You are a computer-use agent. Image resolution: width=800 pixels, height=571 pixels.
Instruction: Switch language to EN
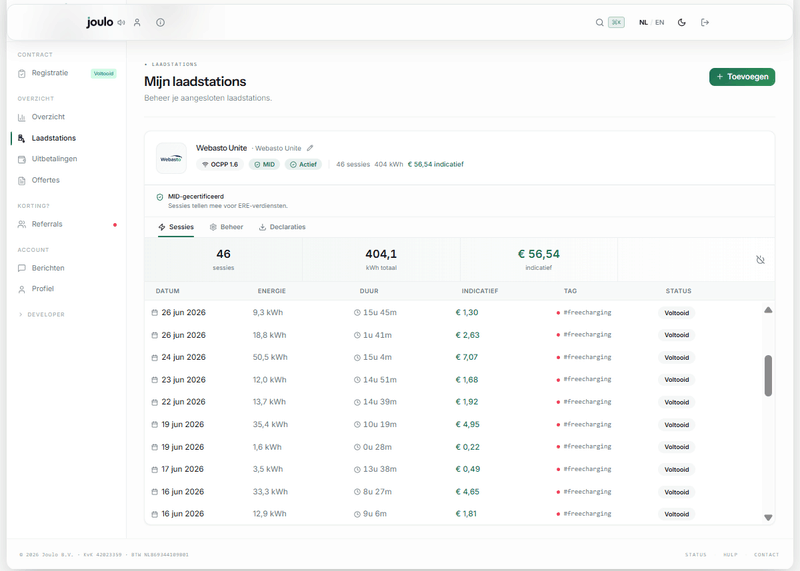(660, 22)
